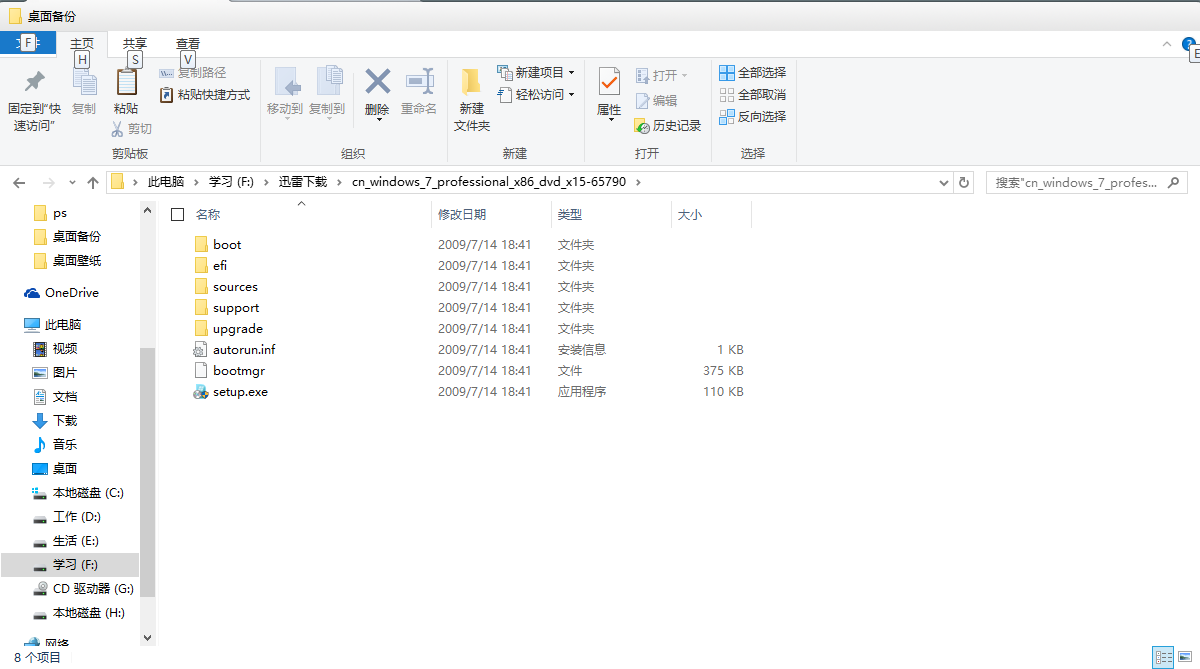Click 全部取消 select none
The height and width of the screenshot is (669, 1200).
tap(753, 95)
